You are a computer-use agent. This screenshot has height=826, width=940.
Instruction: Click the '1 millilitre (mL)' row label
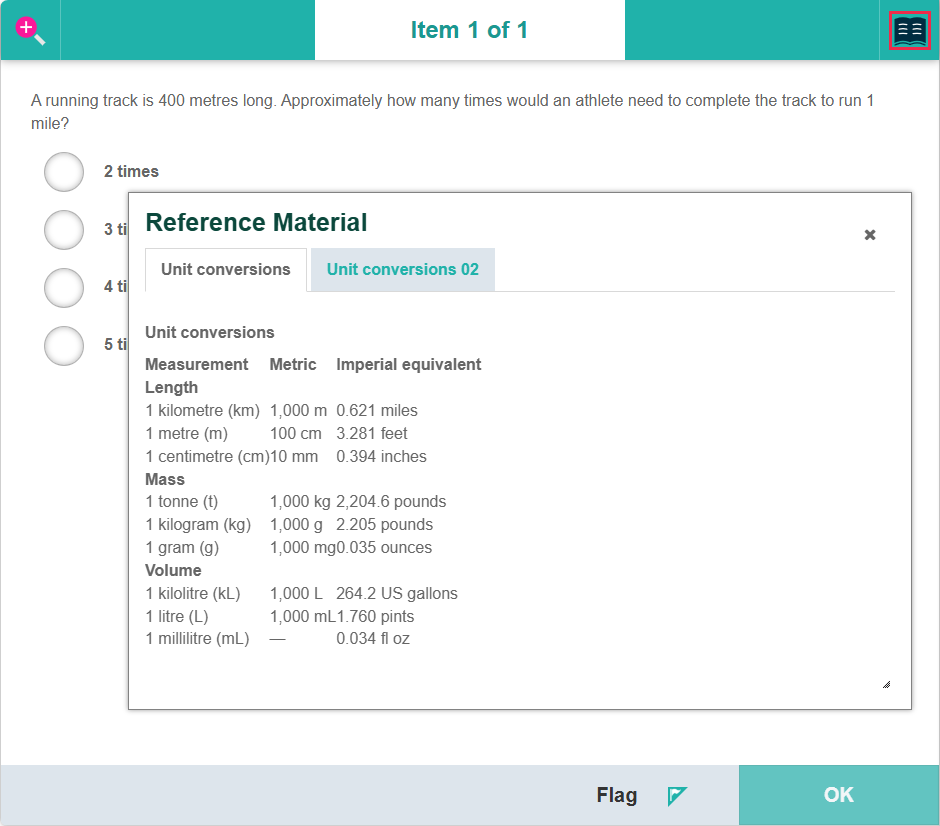[197, 639]
